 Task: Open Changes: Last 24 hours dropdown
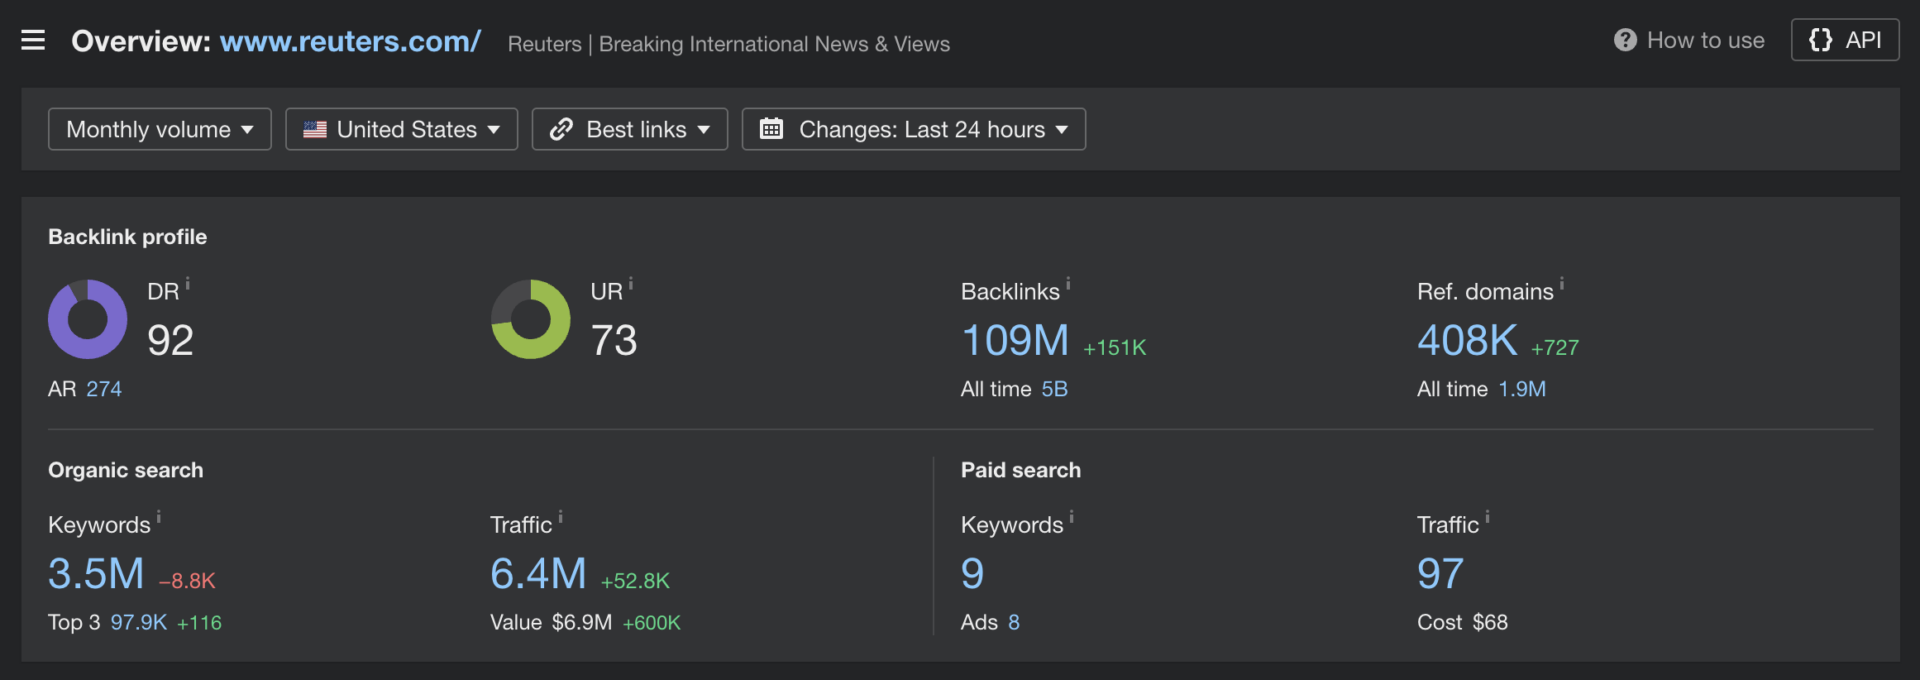click(913, 129)
